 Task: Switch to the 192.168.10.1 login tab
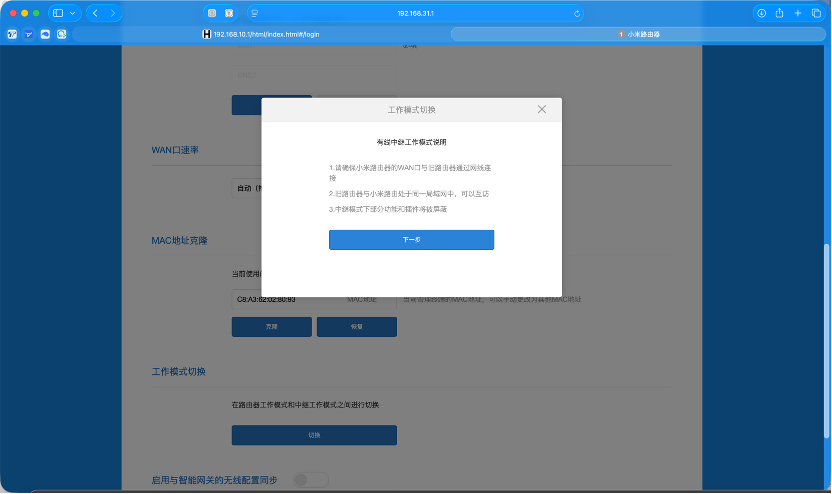[x=261, y=34]
